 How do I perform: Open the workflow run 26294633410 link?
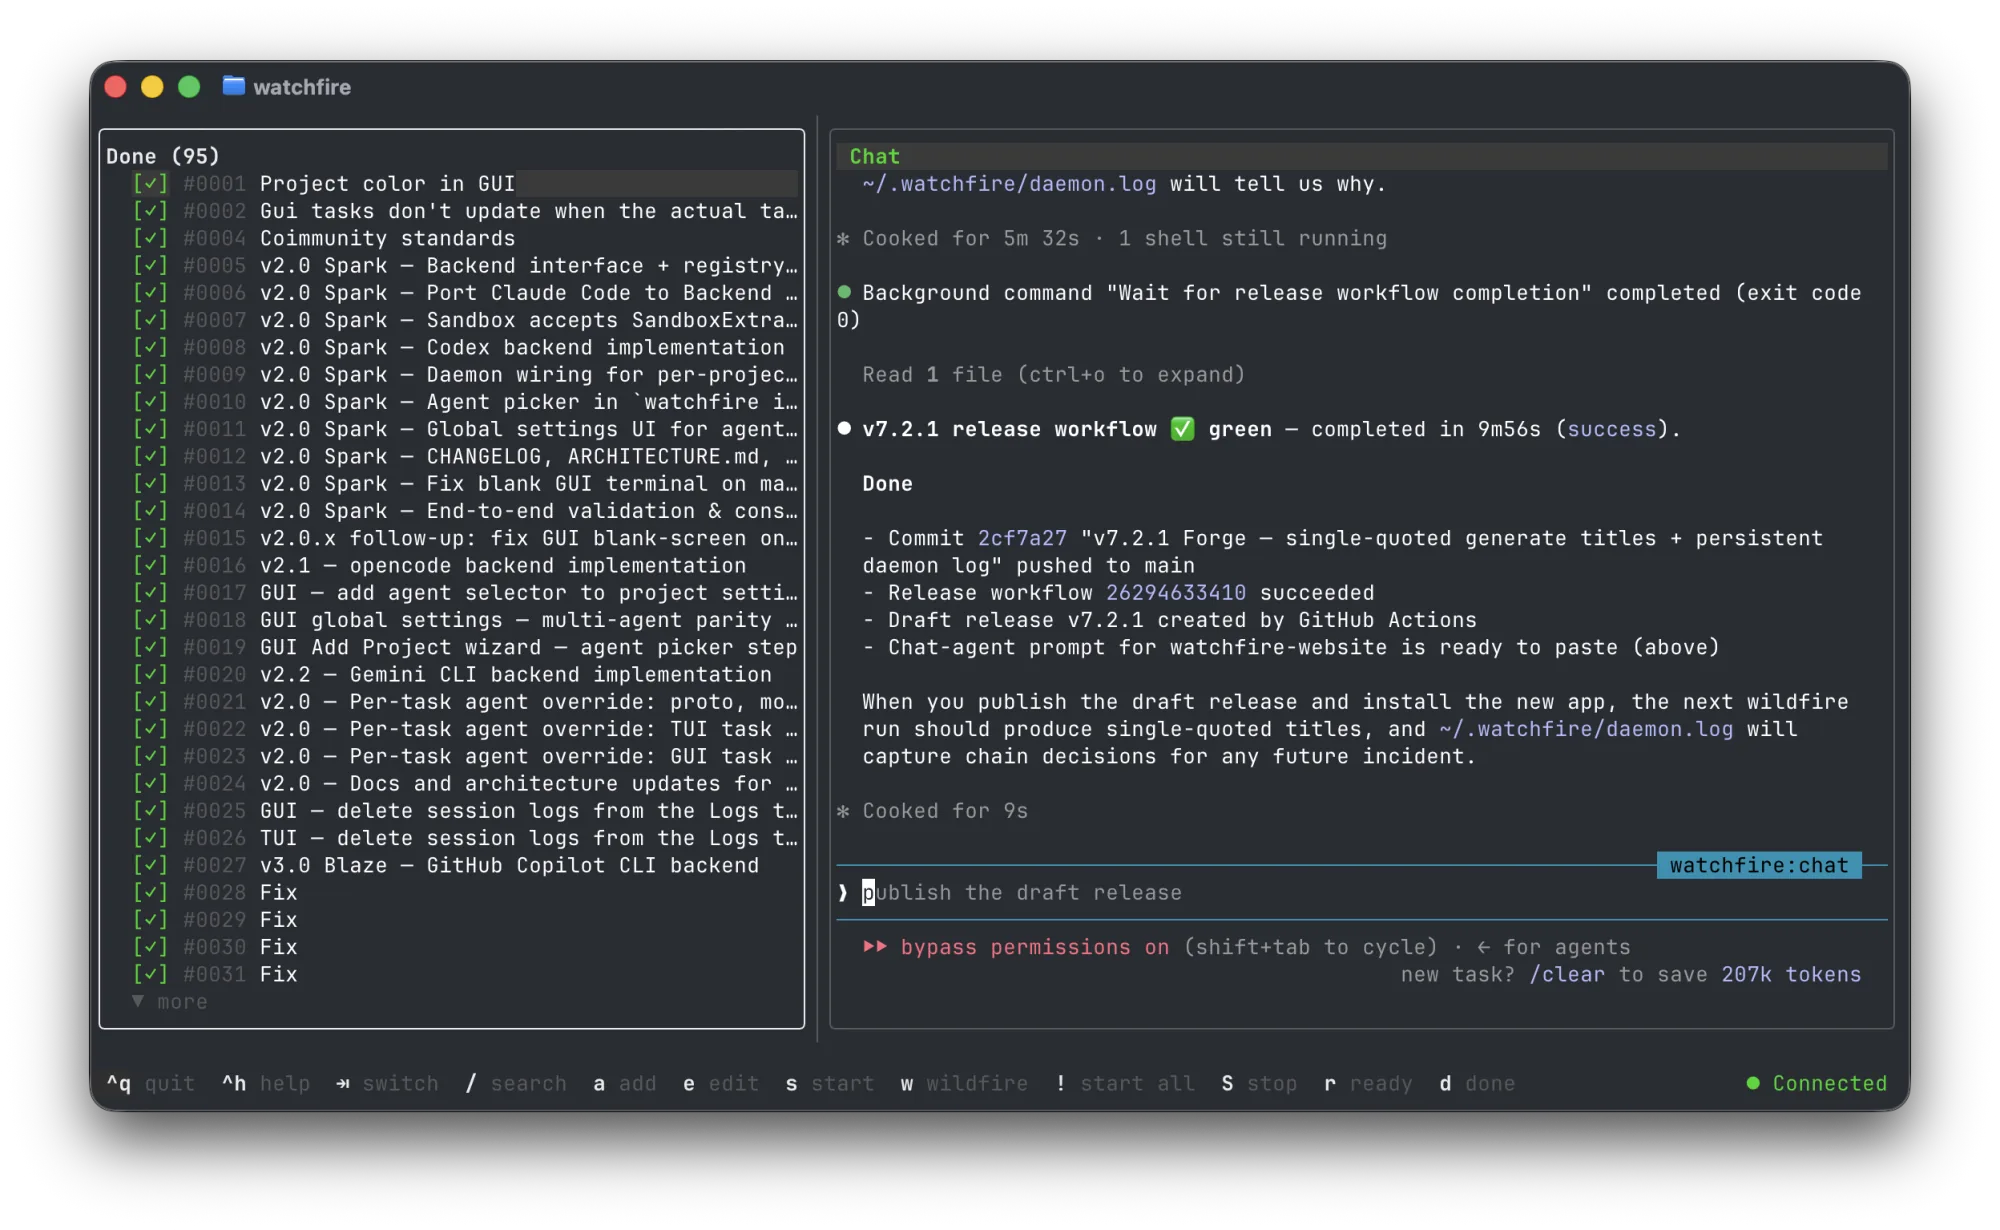[x=1175, y=592]
